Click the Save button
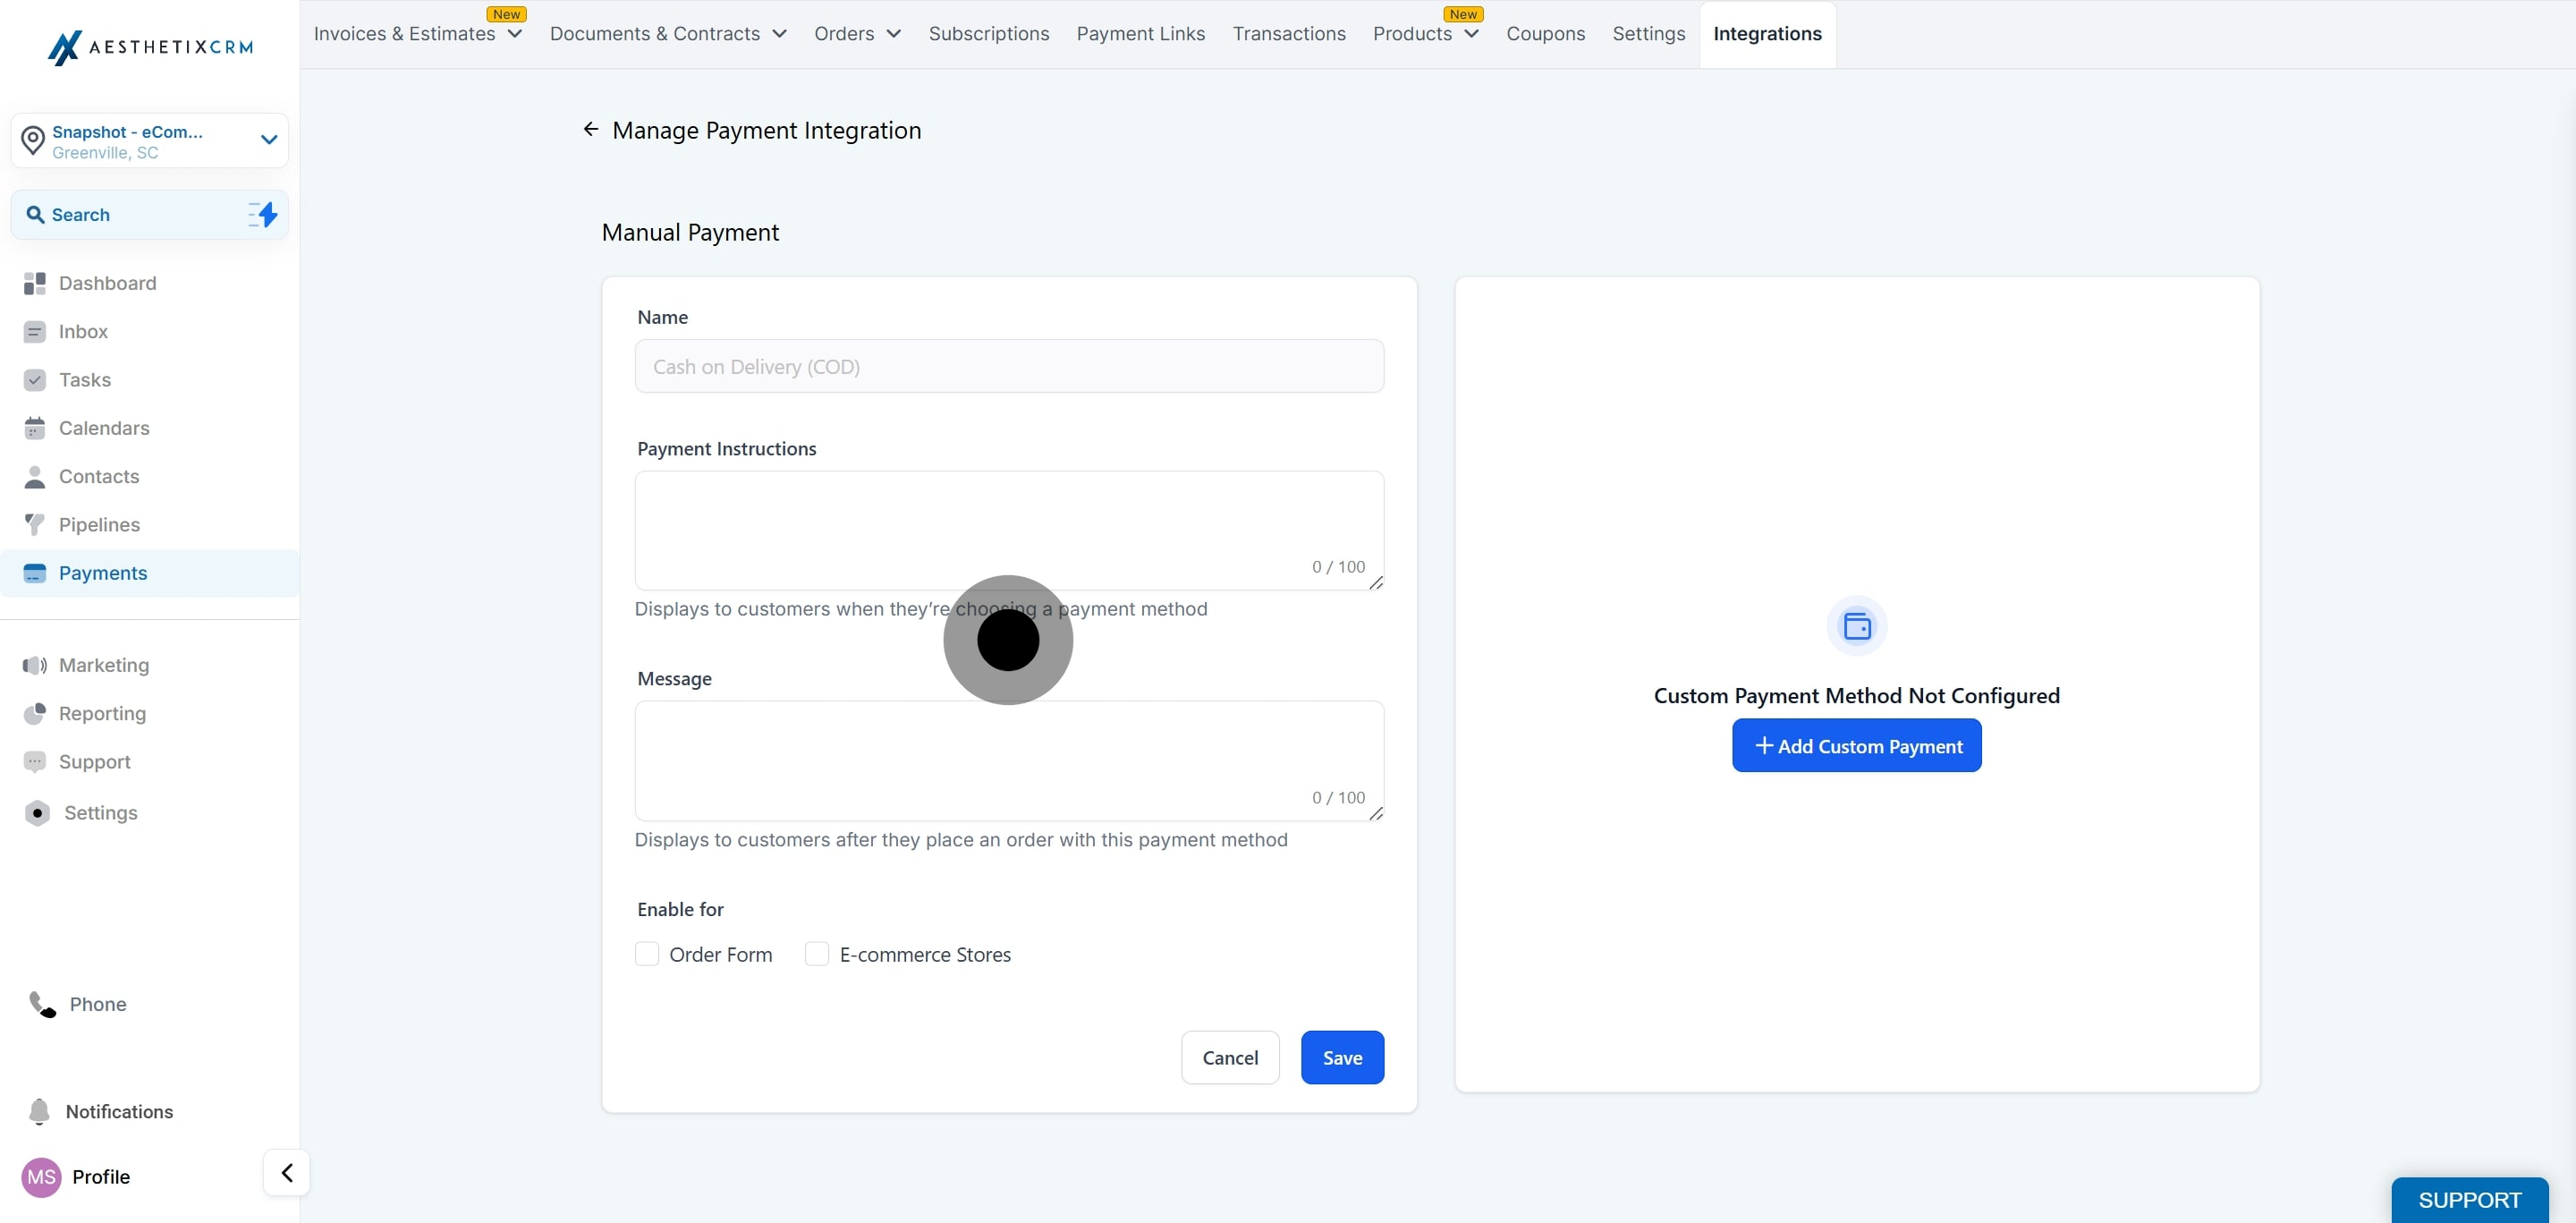The width and height of the screenshot is (2576, 1223). click(1341, 1057)
